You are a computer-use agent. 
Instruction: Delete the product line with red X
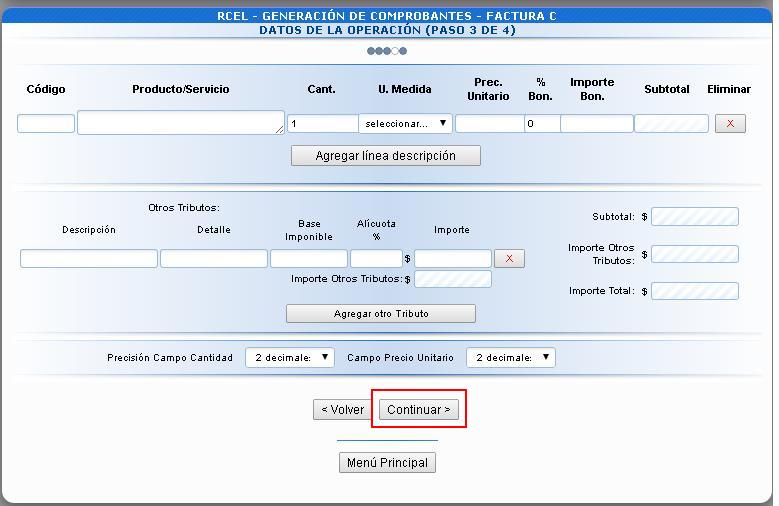pyautogui.click(x=730, y=124)
